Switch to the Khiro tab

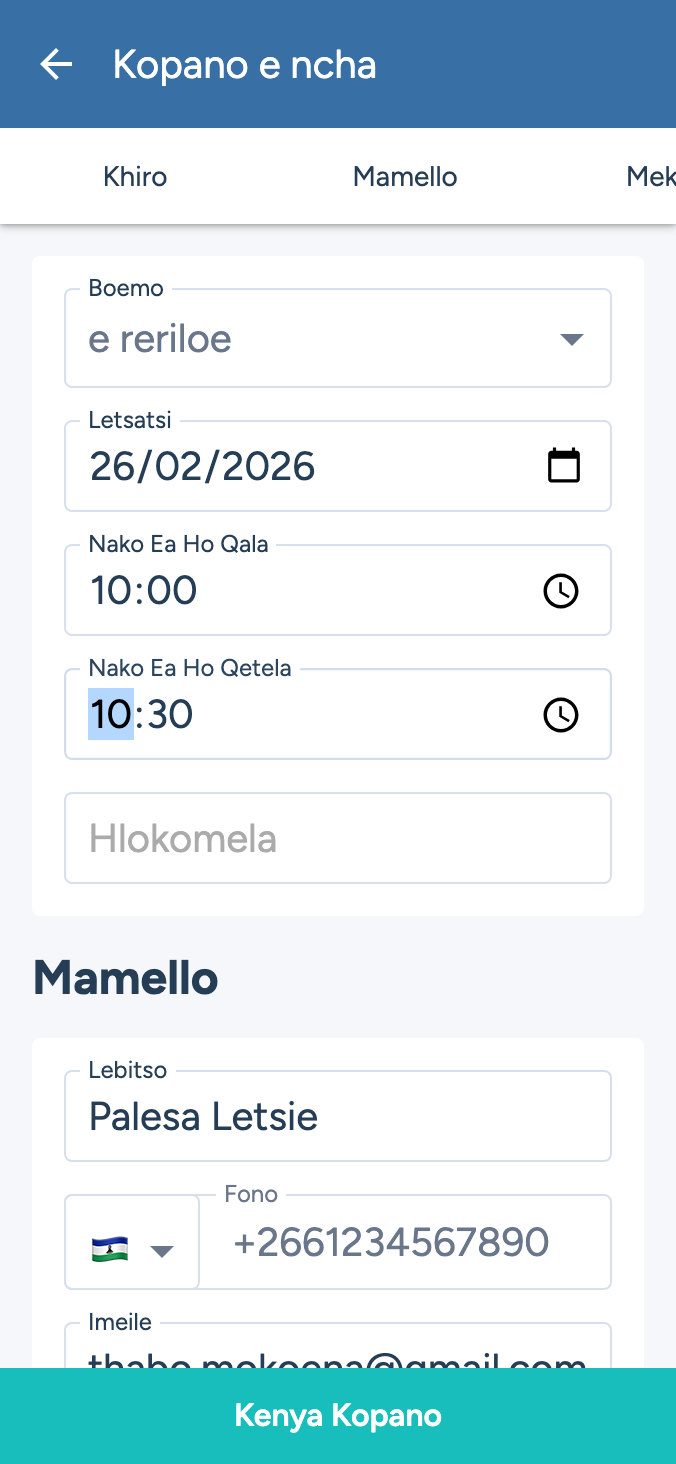(135, 177)
